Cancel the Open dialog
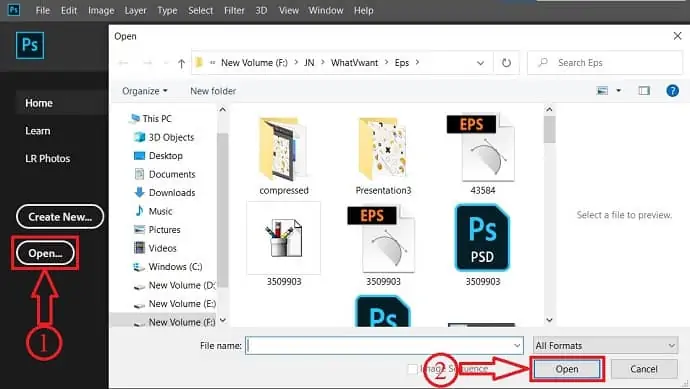This screenshot has height=389, width=690. point(644,369)
